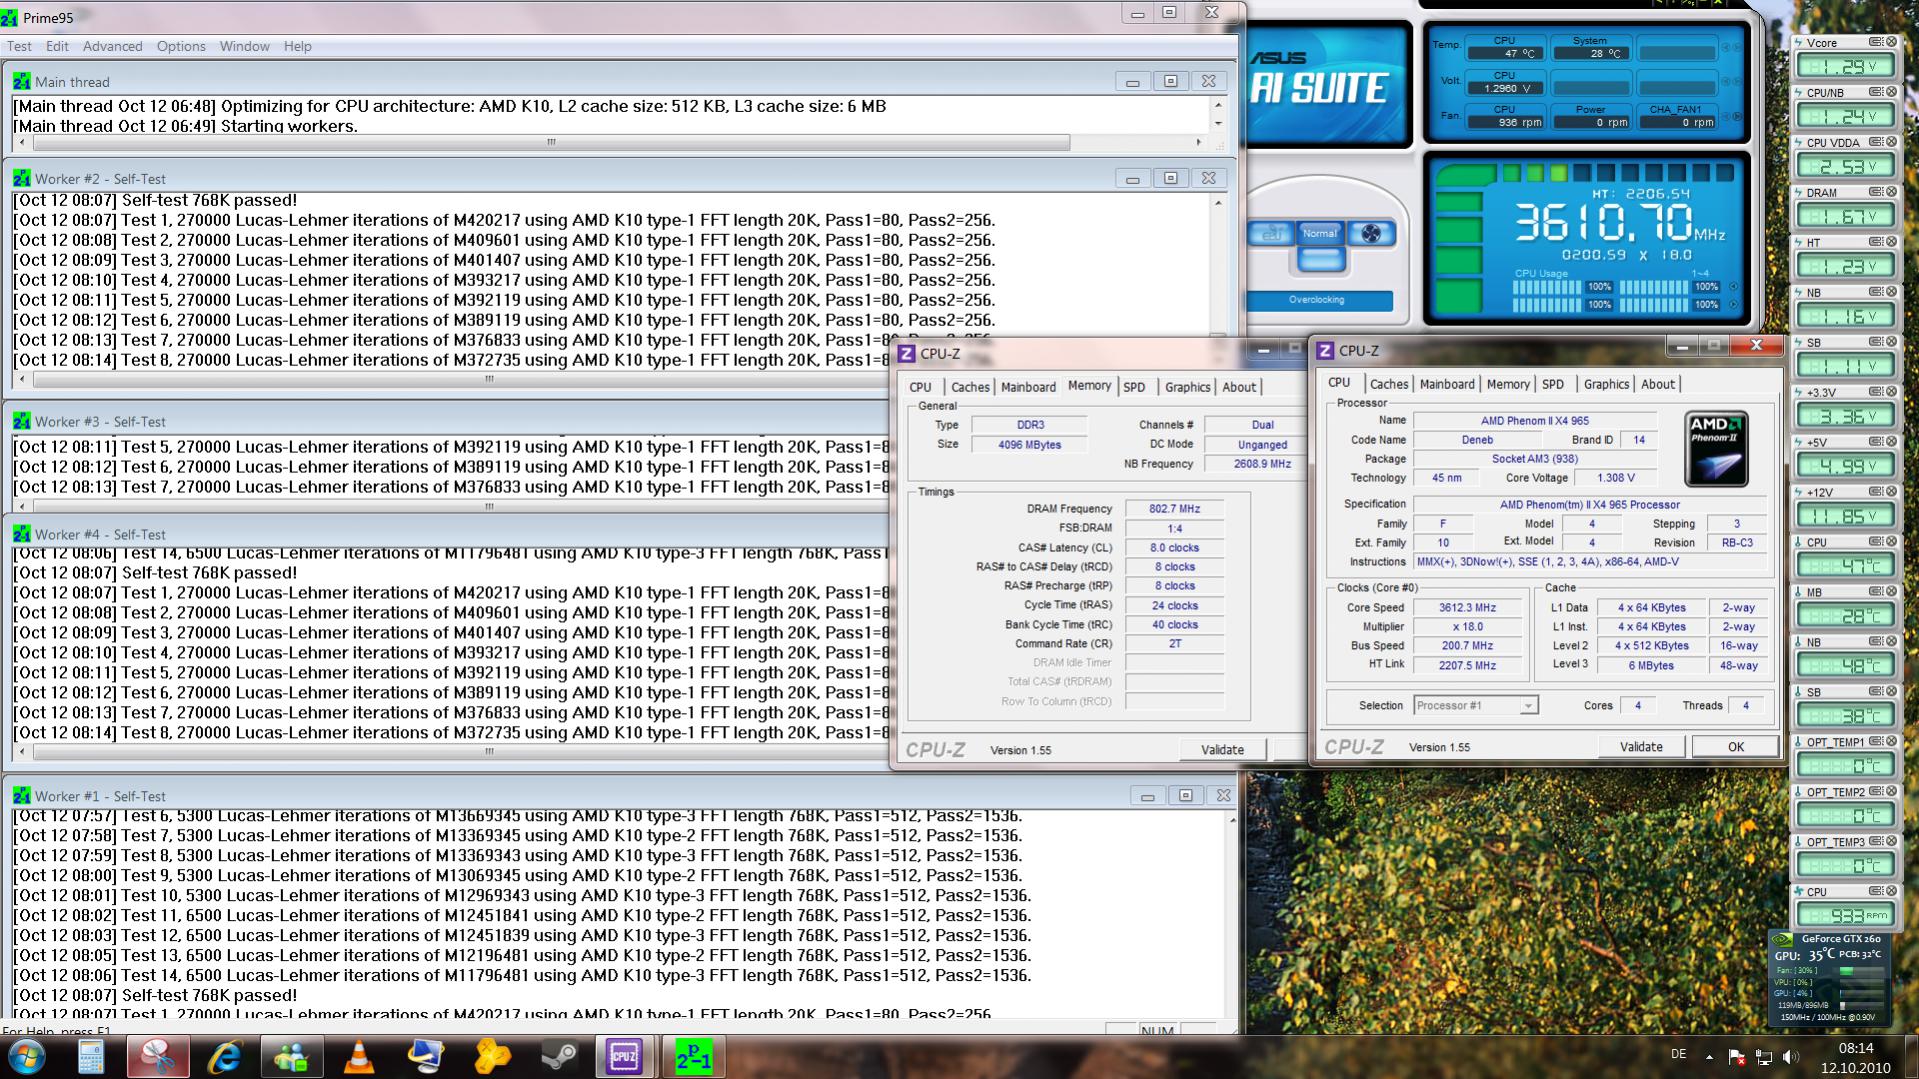Select Normal mode in AI Suite
The width and height of the screenshot is (1919, 1079).
[1319, 233]
